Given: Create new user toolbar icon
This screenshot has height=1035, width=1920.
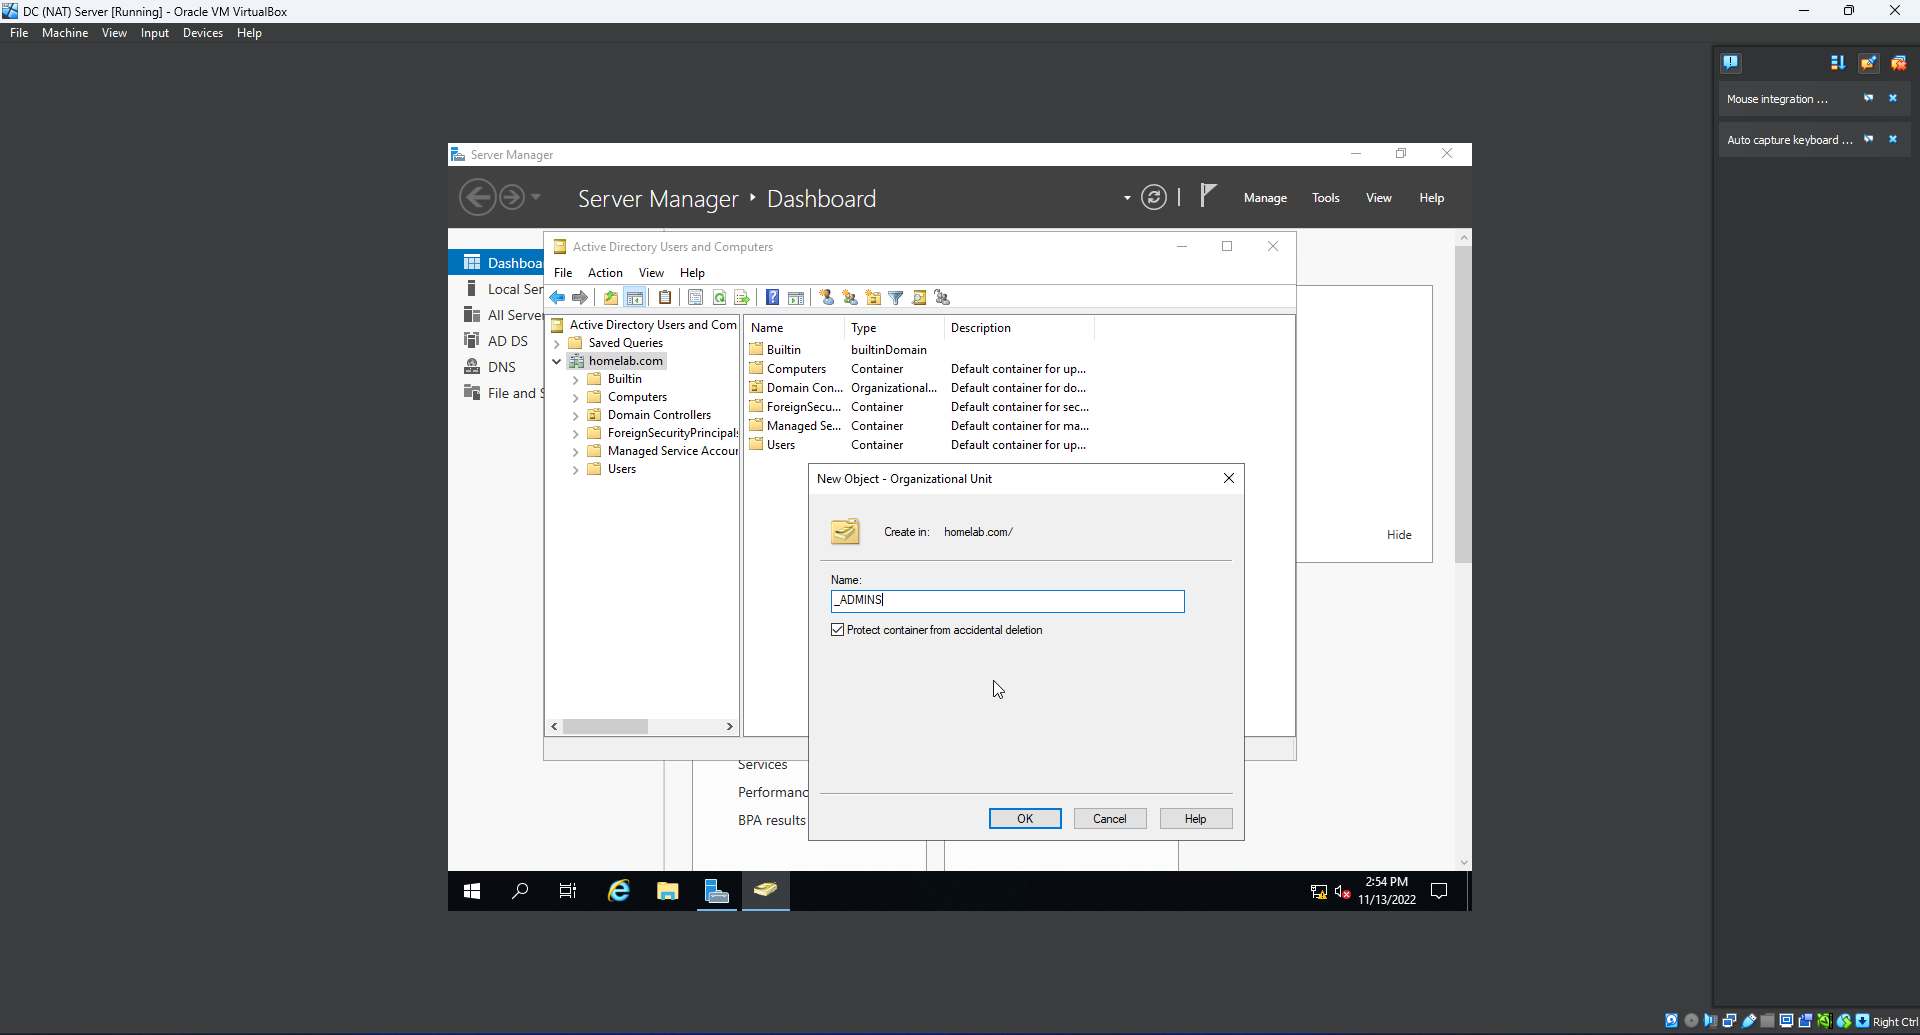Looking at the screenshot, I should pyautogui.click(x=826, y=298).
